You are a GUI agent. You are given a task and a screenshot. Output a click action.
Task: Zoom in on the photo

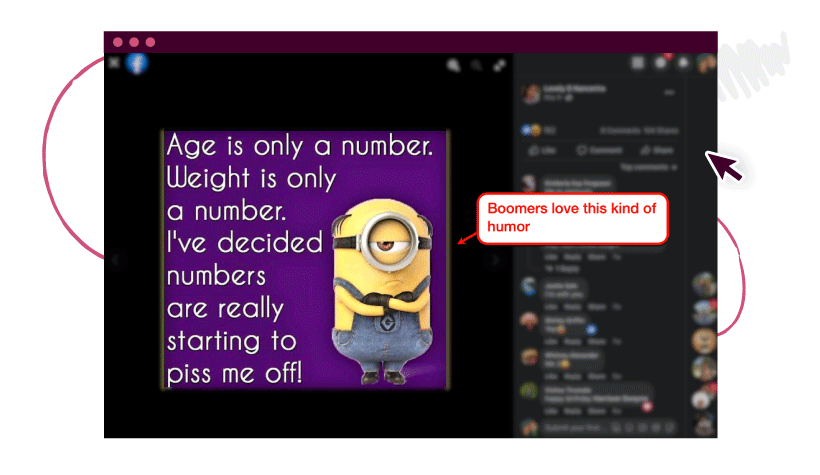pos(453,65)
